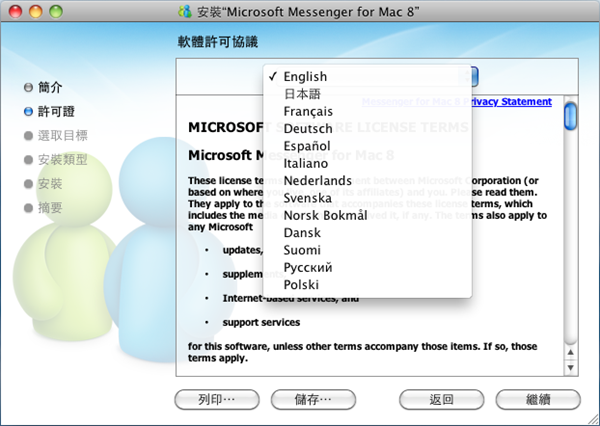
Task: Select Suomi from the language list
Action: click(367, 250)
